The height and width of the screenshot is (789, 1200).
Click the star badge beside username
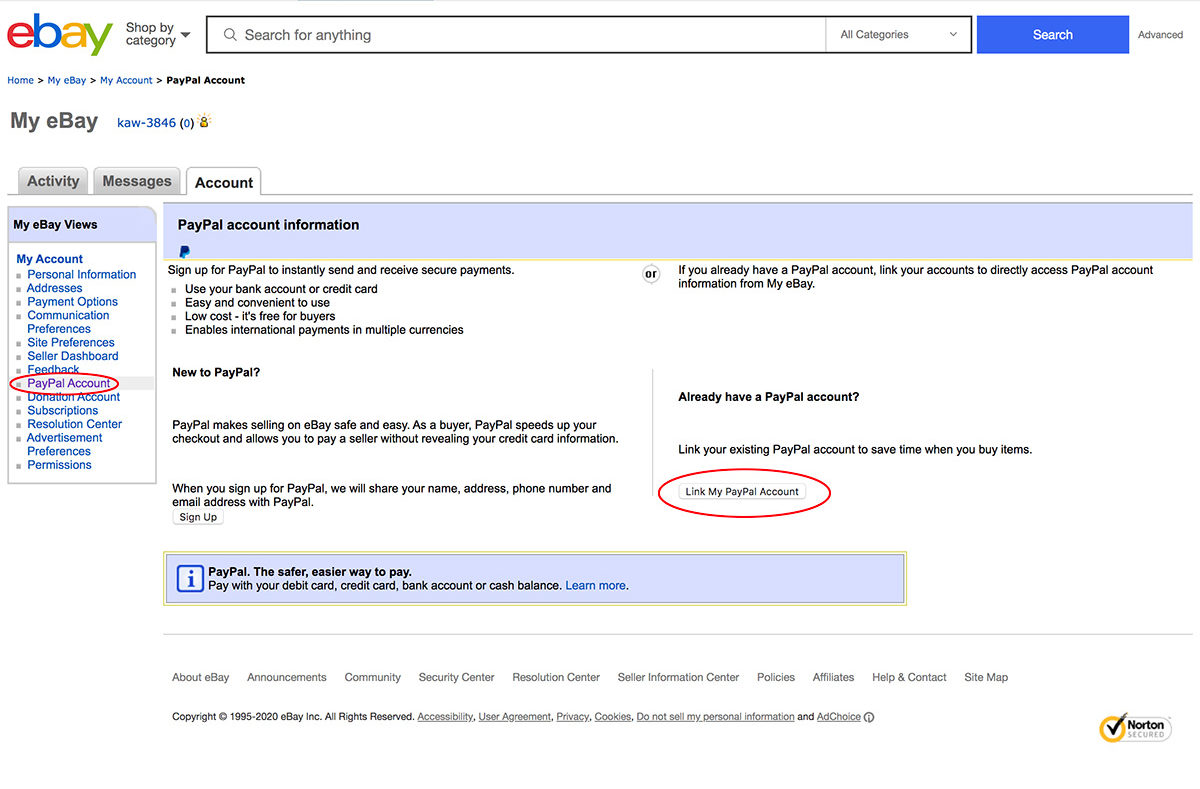pos(205,122)
